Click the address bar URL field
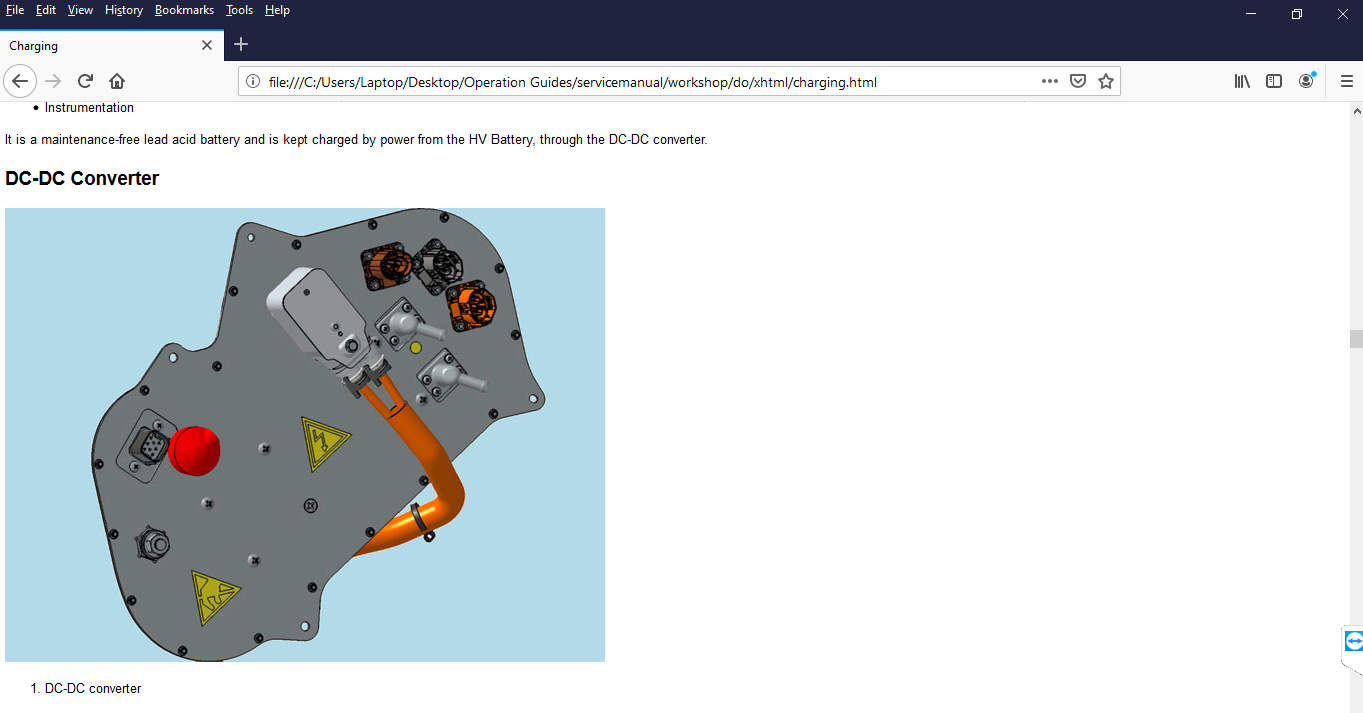1363x713 pixels. click(640, 82)
